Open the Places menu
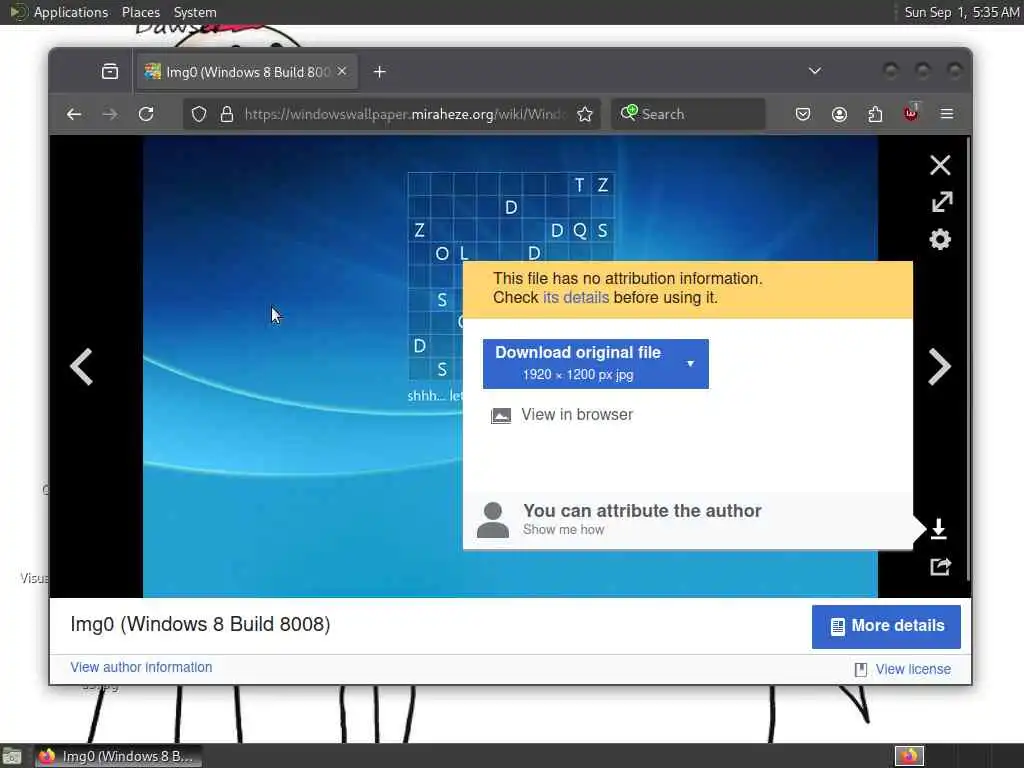This screenshot has width=1024, height=768. click(x=140, y=12)
